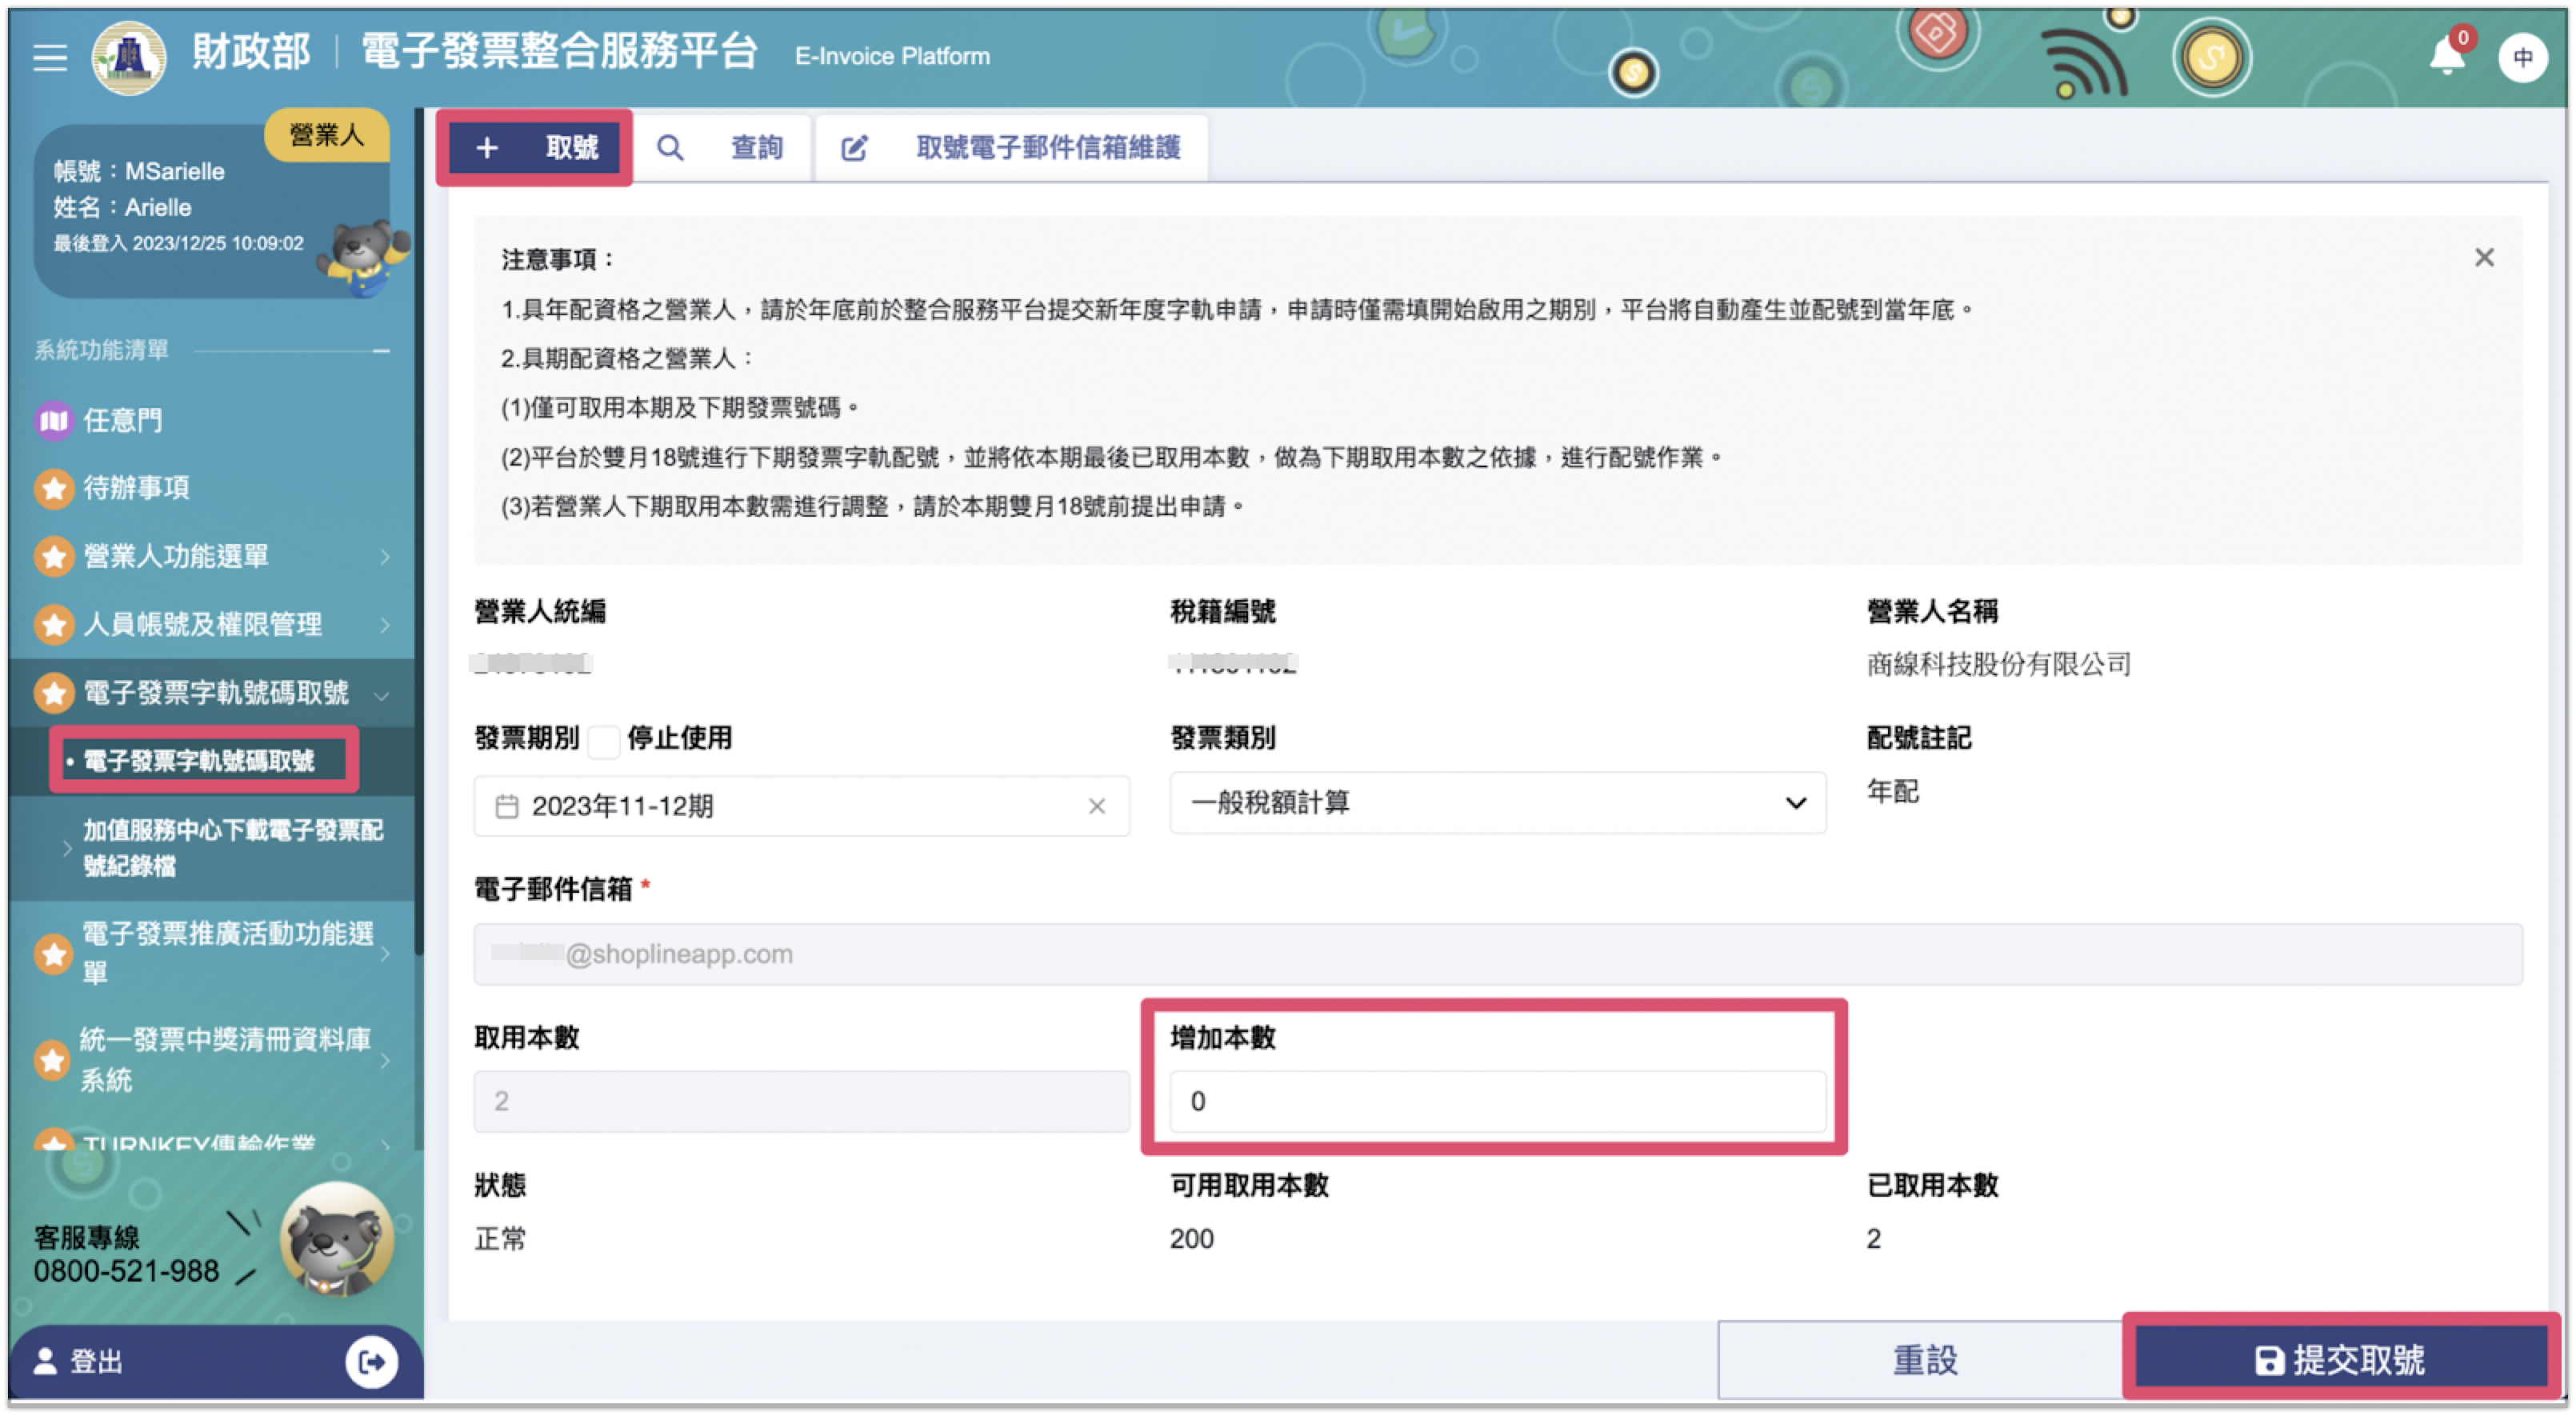The width and height of the screenshot is (2576, 1416).
Task: Toggle the 停止使用 checkbox
Action: click(604, 741)
